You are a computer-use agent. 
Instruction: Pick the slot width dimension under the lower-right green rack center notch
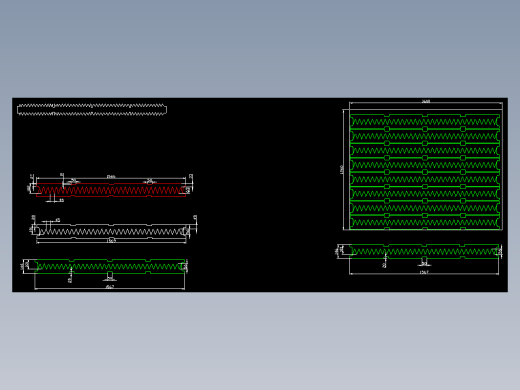(x=424, y=264)
